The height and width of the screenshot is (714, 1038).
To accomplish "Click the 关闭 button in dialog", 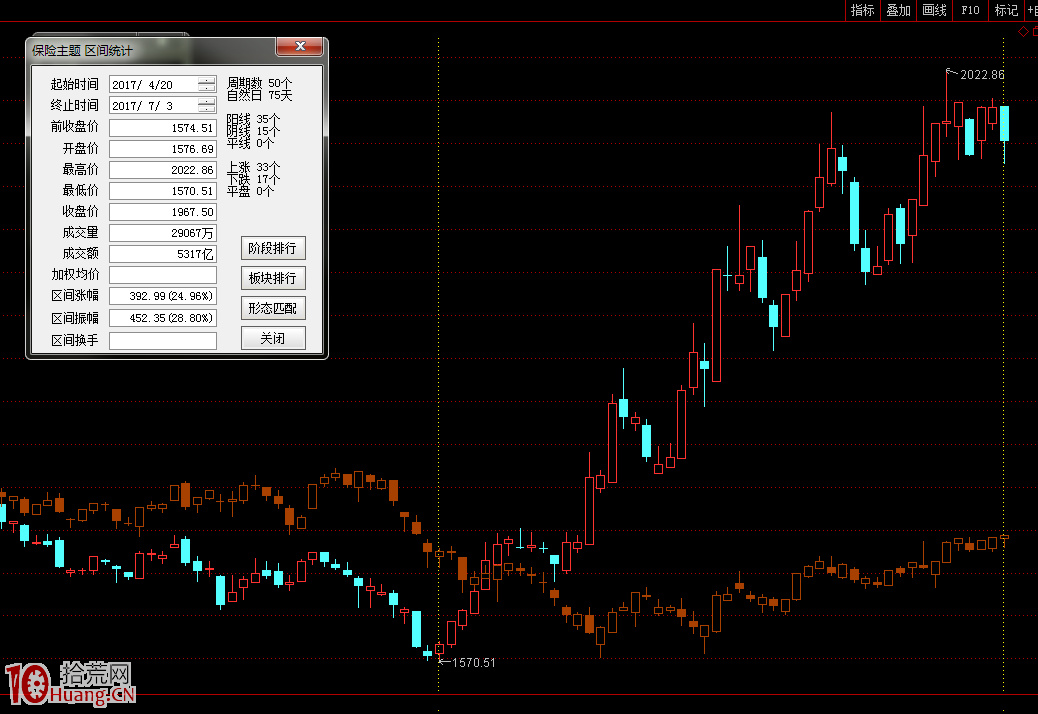I will click(x=273, y=338).
